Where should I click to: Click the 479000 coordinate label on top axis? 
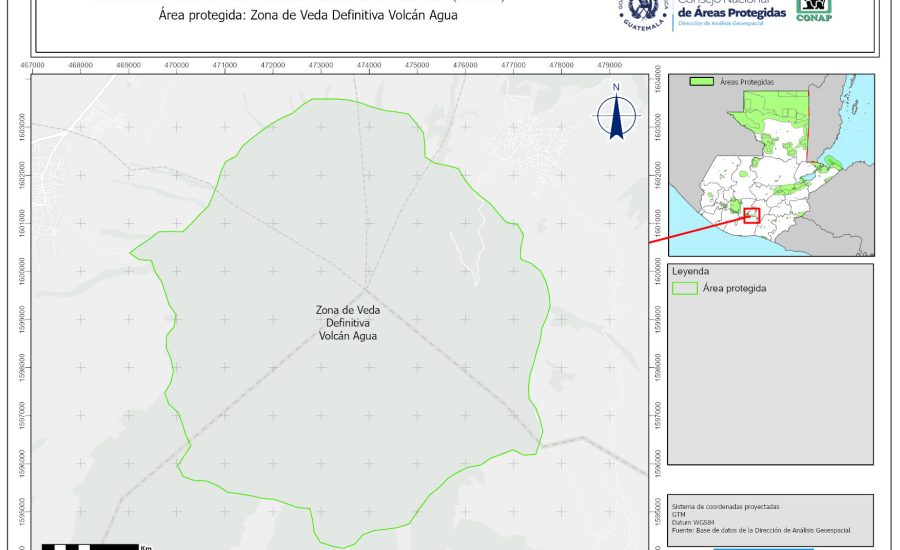pos(609,65)
